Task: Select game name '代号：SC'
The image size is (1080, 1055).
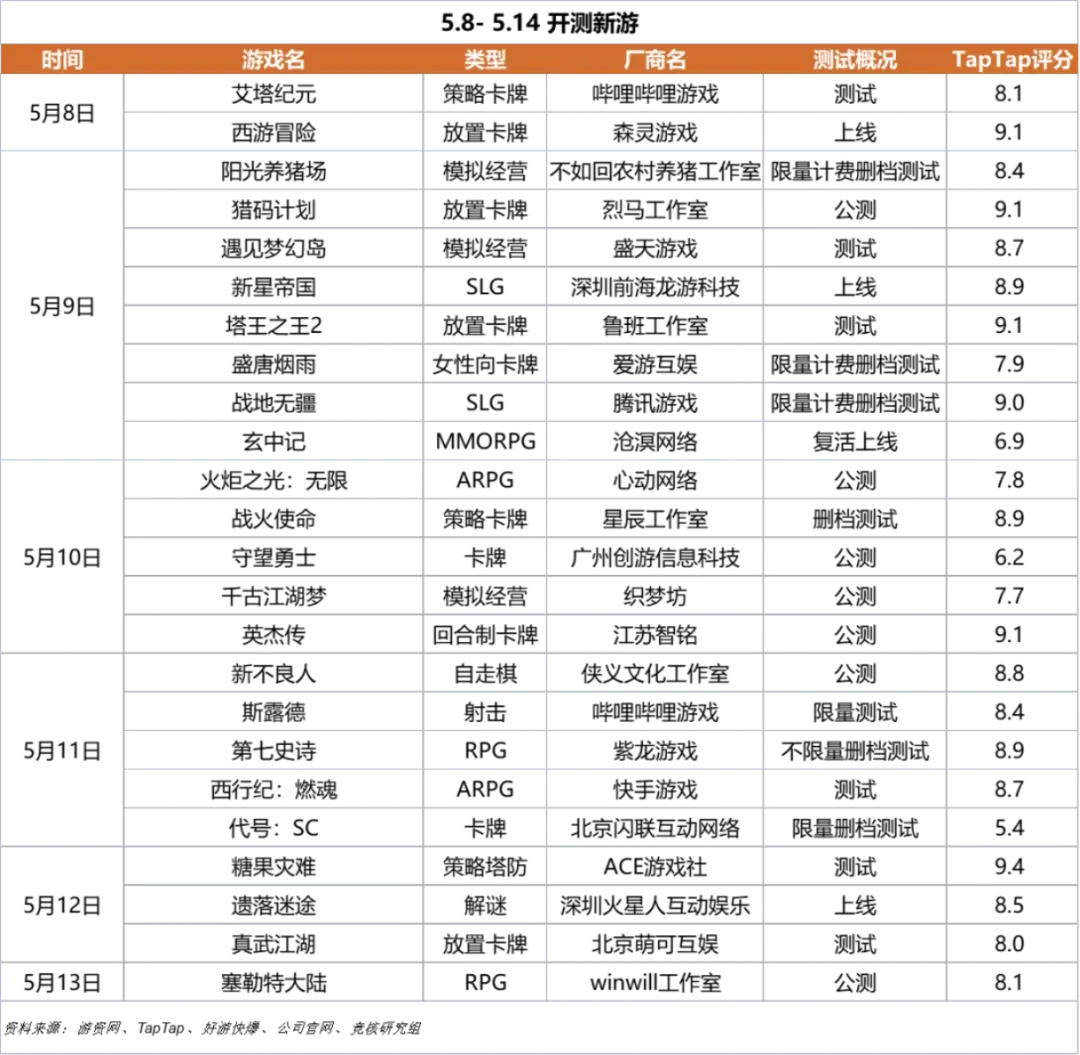Action: (273, 828)
